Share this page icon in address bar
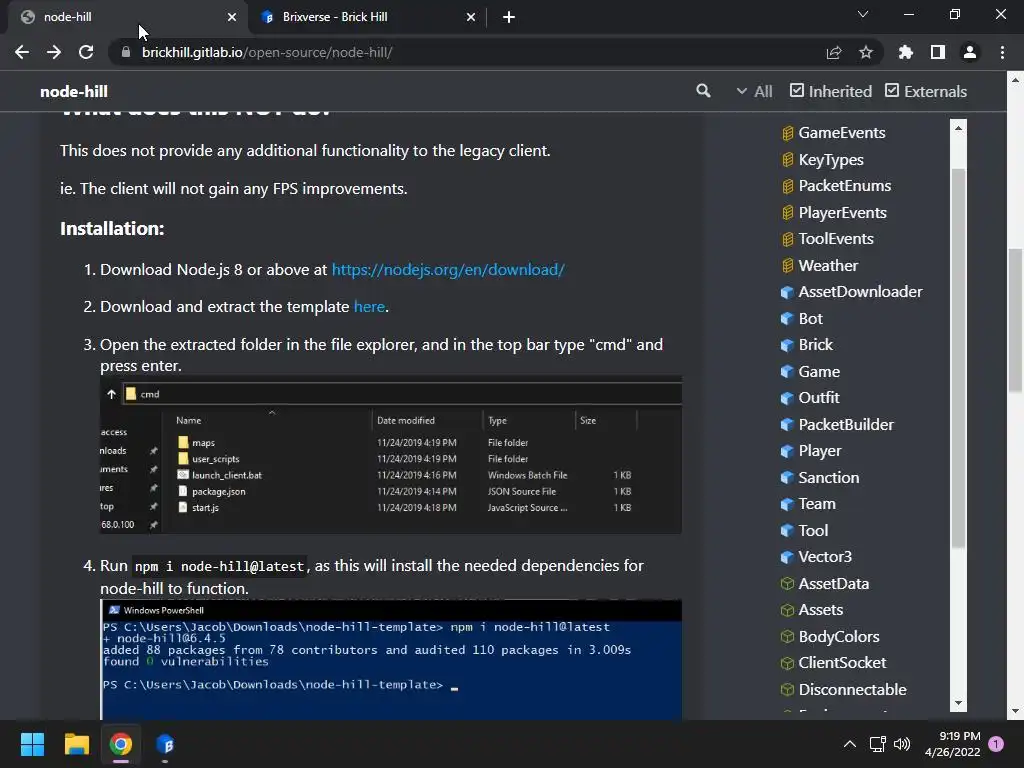This screenshot has width=1024, height=768. coord(833,52)
